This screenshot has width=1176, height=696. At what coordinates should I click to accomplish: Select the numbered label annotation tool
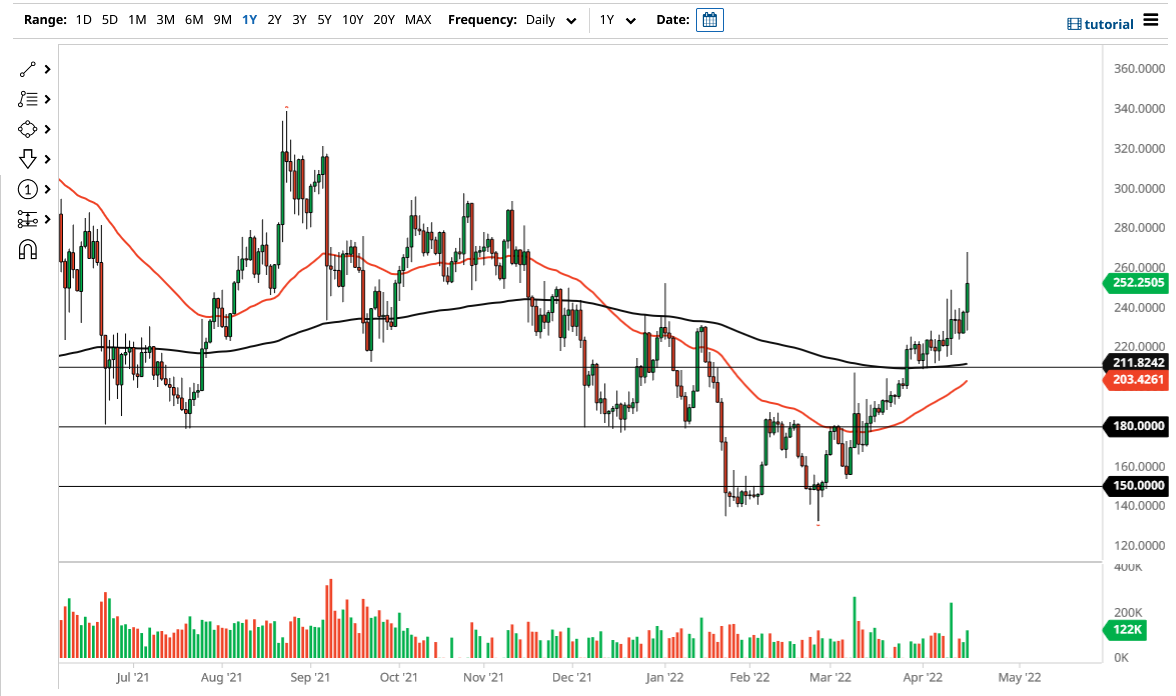coord(27,189)
